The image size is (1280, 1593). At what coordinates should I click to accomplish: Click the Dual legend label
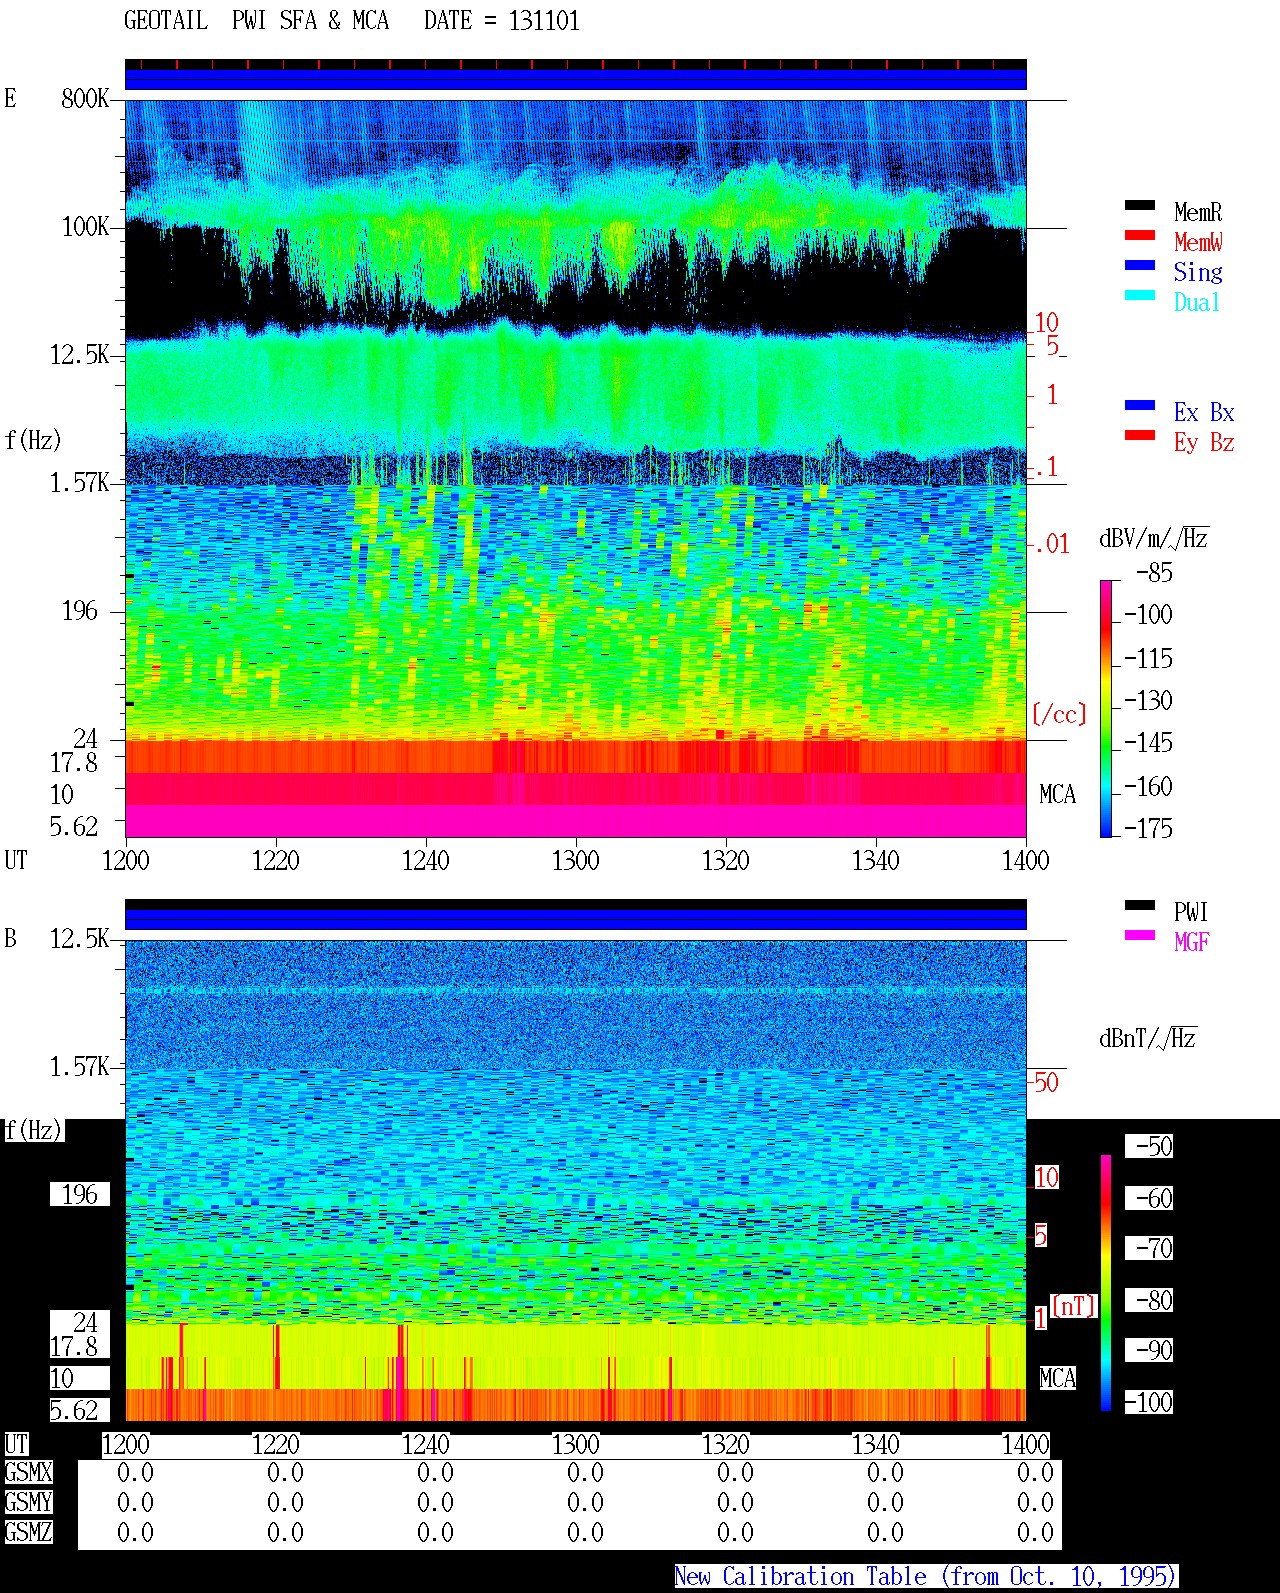tap(1198, 302)
